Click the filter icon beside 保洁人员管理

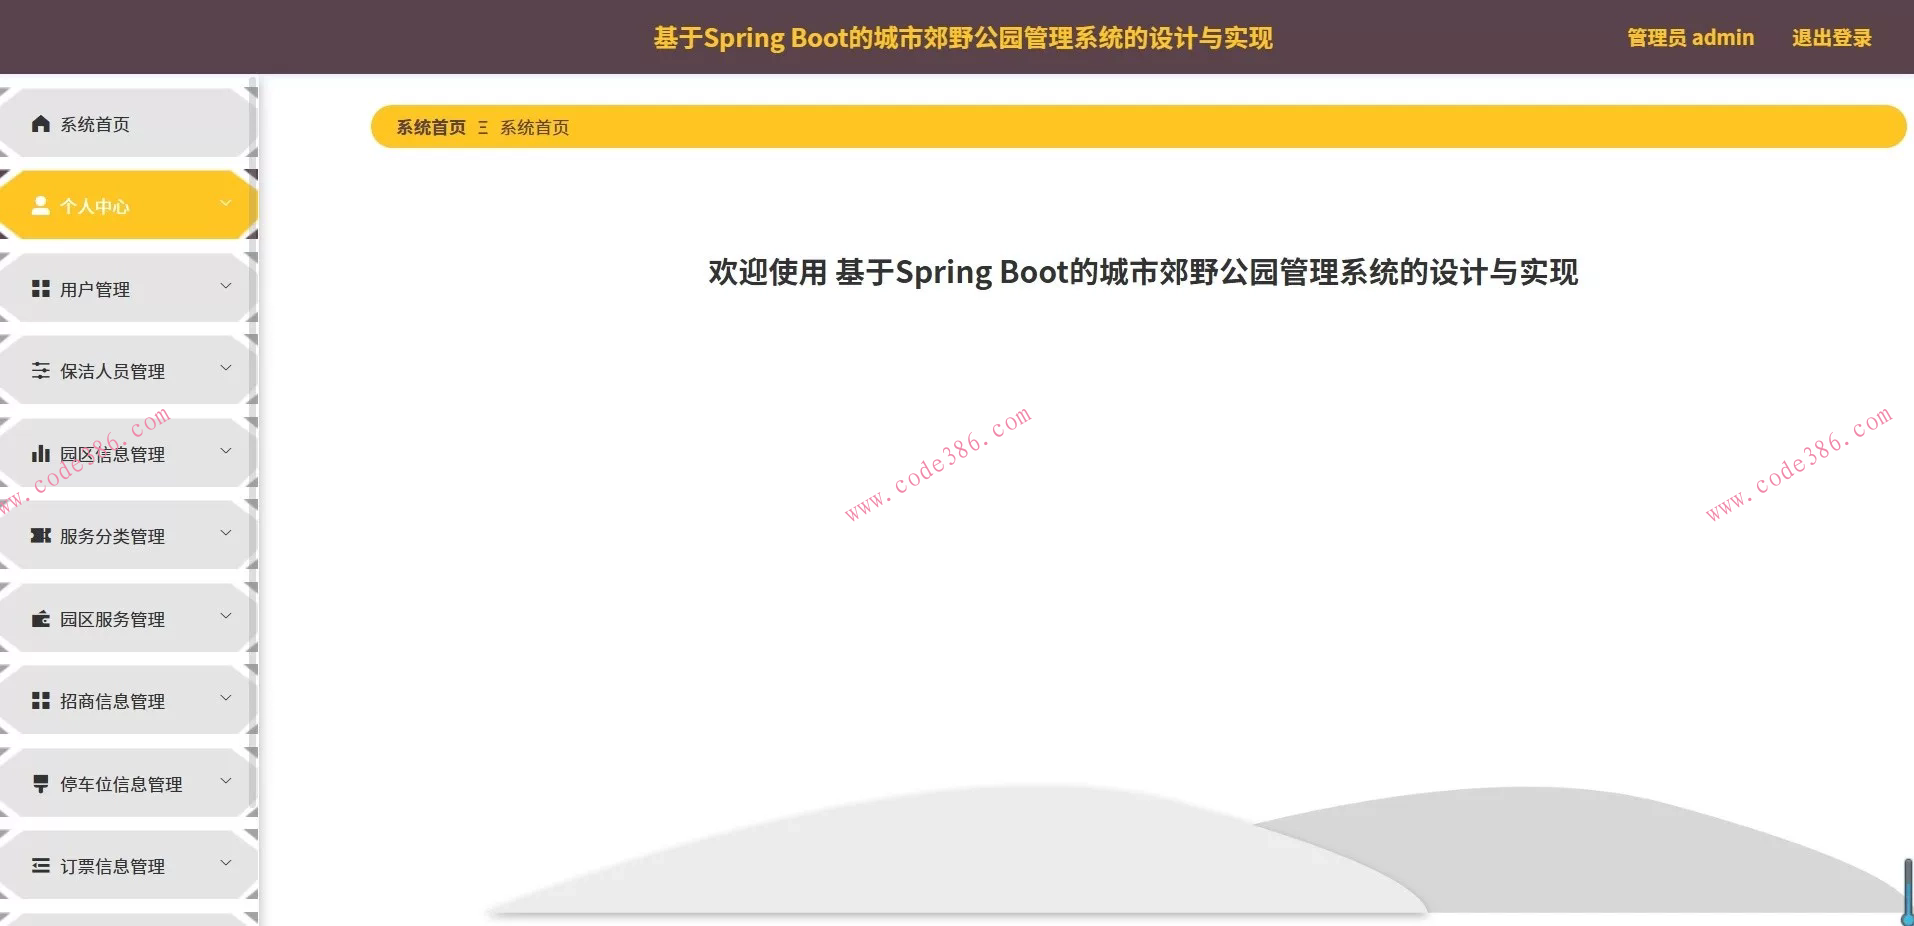point(40,370)
